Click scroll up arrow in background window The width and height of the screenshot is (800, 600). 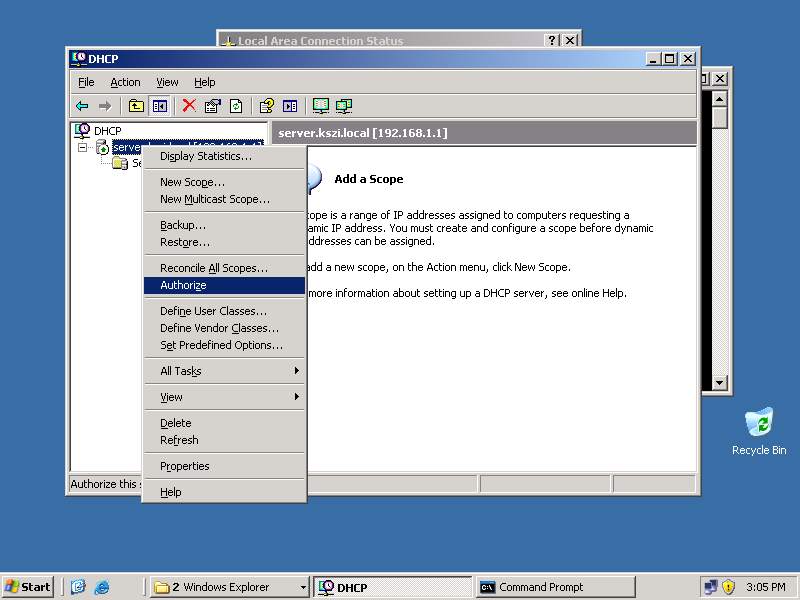[x=719, y=98]
